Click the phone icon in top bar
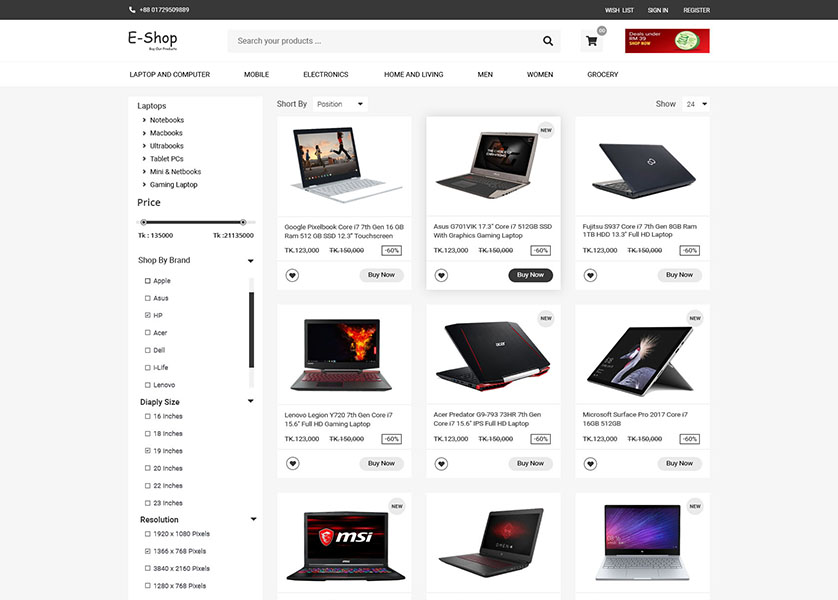The width and height of the screenshot is (838, 600). point(132,10)
